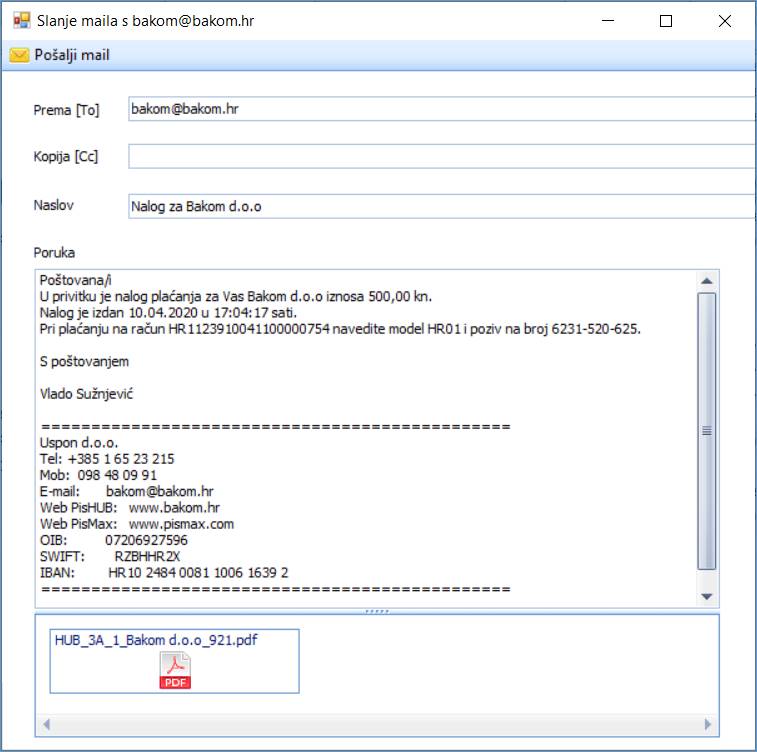Focus the Kopija [Cc] field
757x752 pixels.
pos(442,156)
